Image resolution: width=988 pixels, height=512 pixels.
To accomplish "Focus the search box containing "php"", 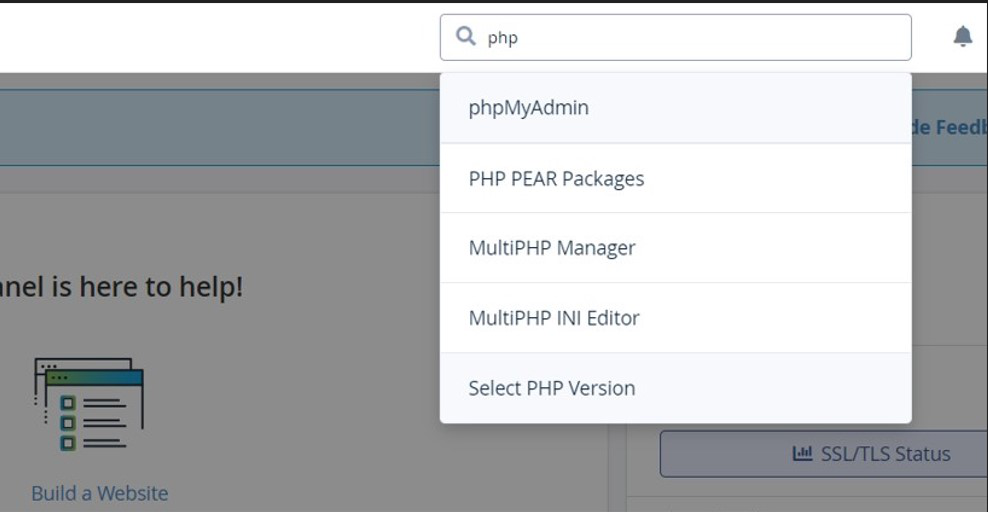I will (690, 38).
